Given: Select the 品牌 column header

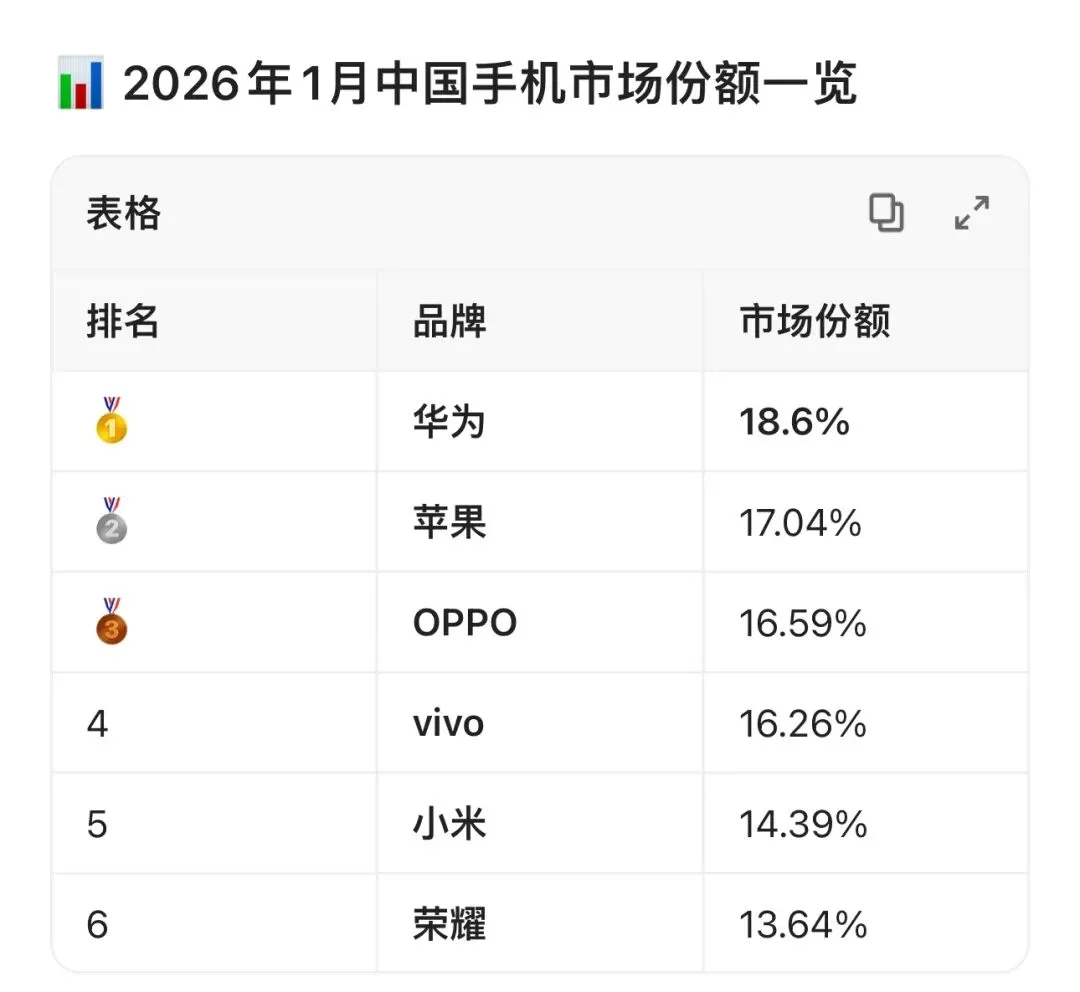Looking at the screenshot, I should tap(450, 321).
